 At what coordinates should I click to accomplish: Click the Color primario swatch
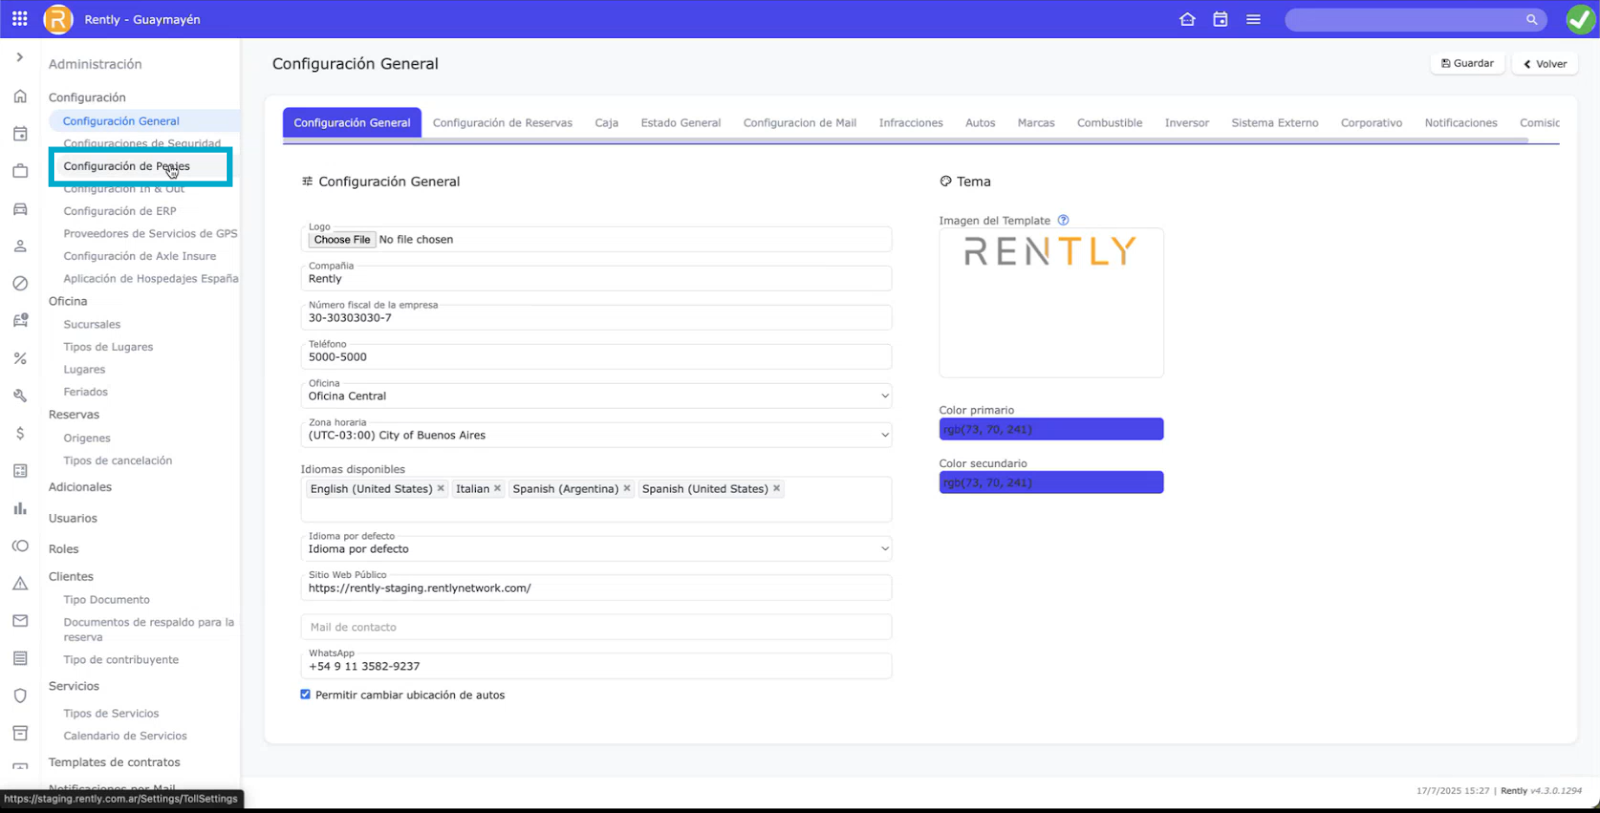pos(1051,429)
